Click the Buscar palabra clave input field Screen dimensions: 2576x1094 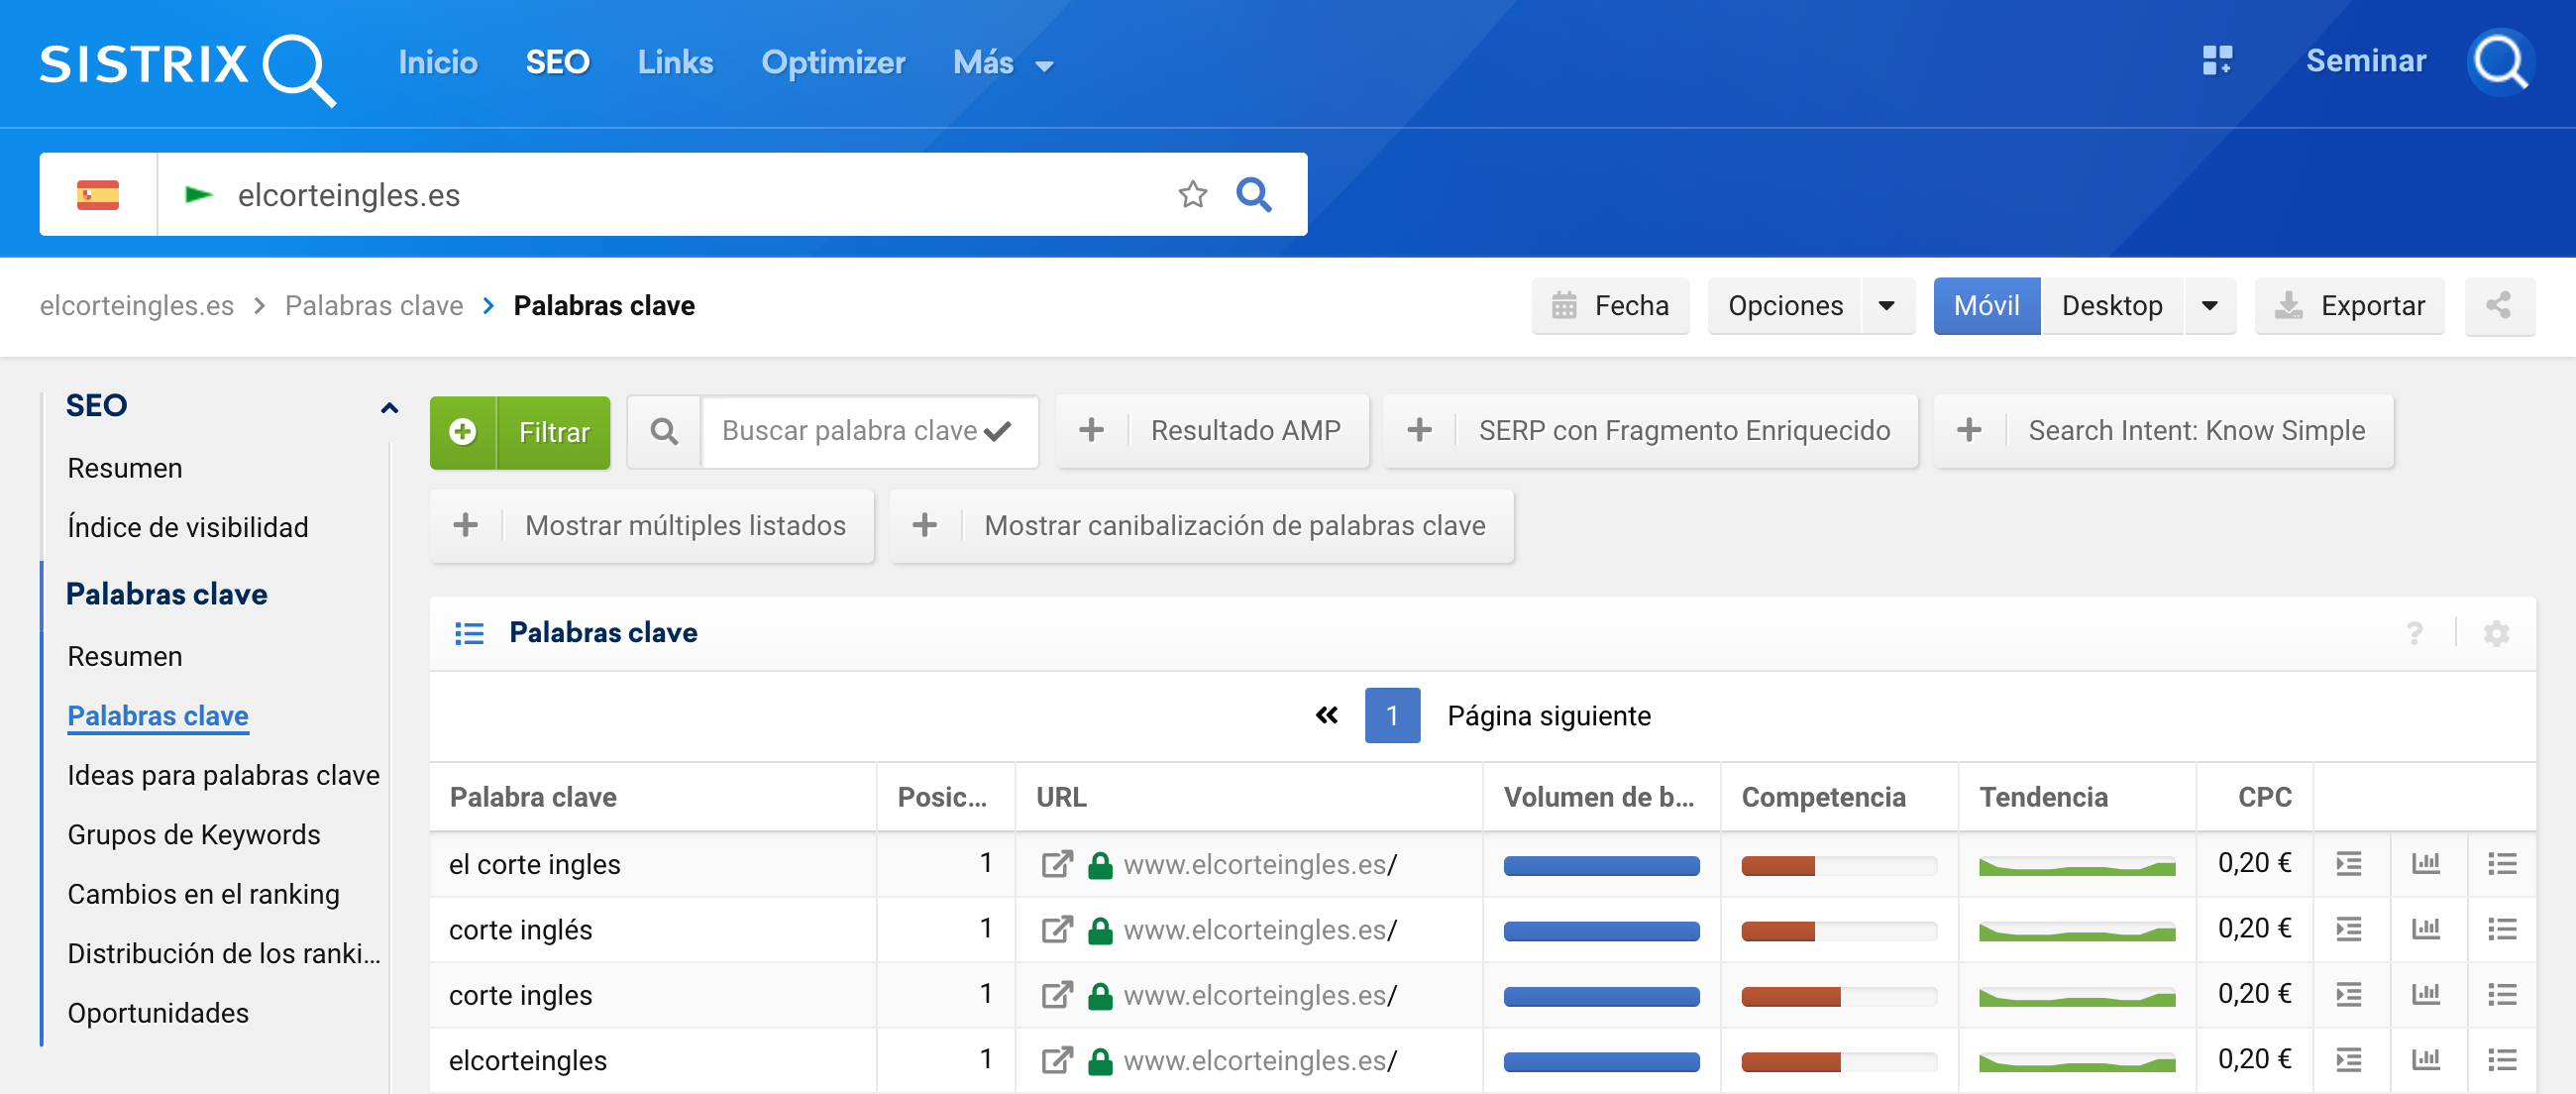tap(869, 431)
